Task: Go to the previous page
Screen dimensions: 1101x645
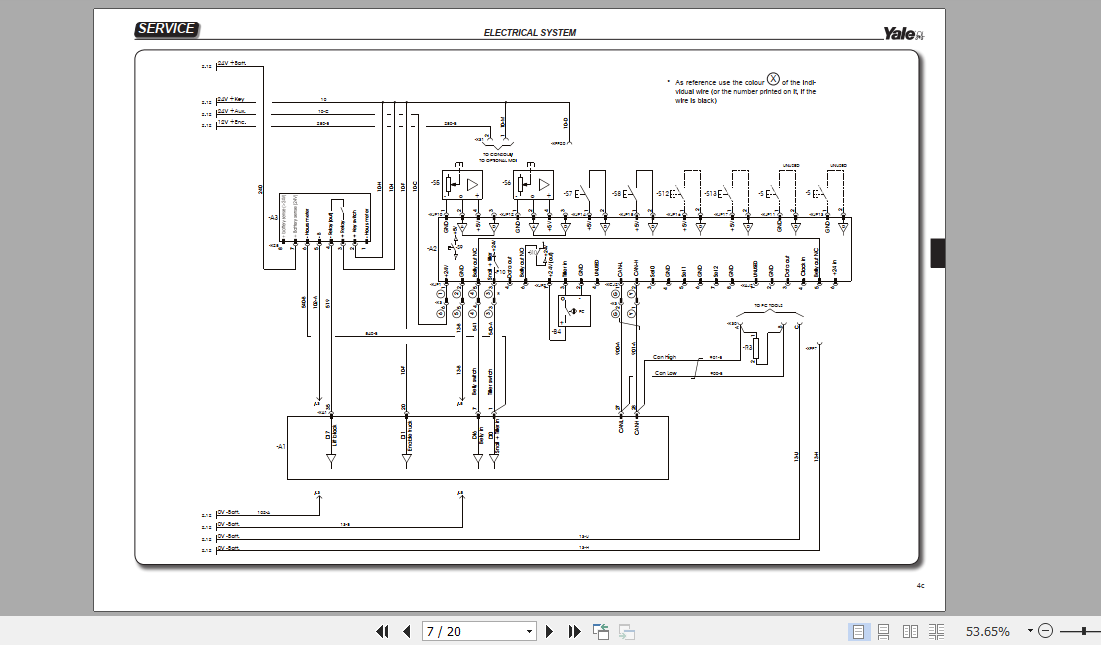Action: pyautogui.click(x=407, y=632)
